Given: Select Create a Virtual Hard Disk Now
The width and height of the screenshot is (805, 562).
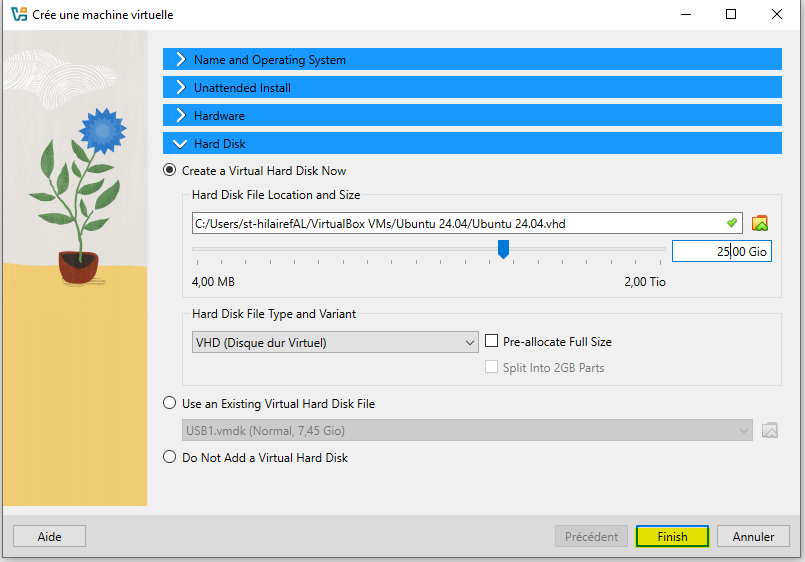Looking at the screenshot, I should [x=170, y=171].
